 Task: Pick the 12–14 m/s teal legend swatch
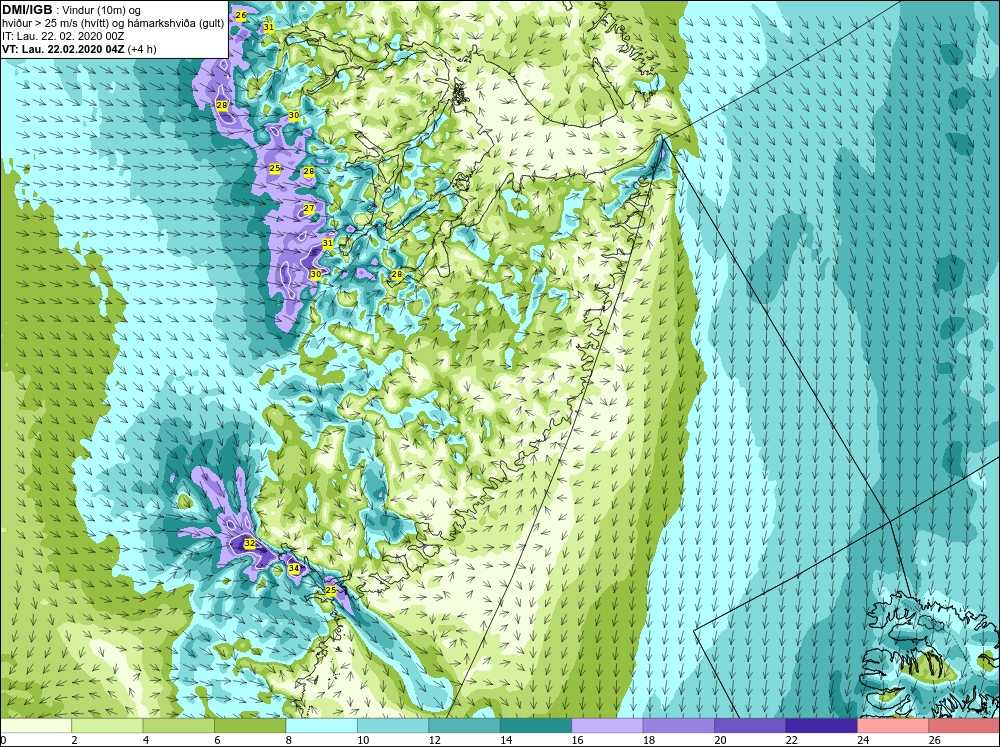tap(464, 725)
